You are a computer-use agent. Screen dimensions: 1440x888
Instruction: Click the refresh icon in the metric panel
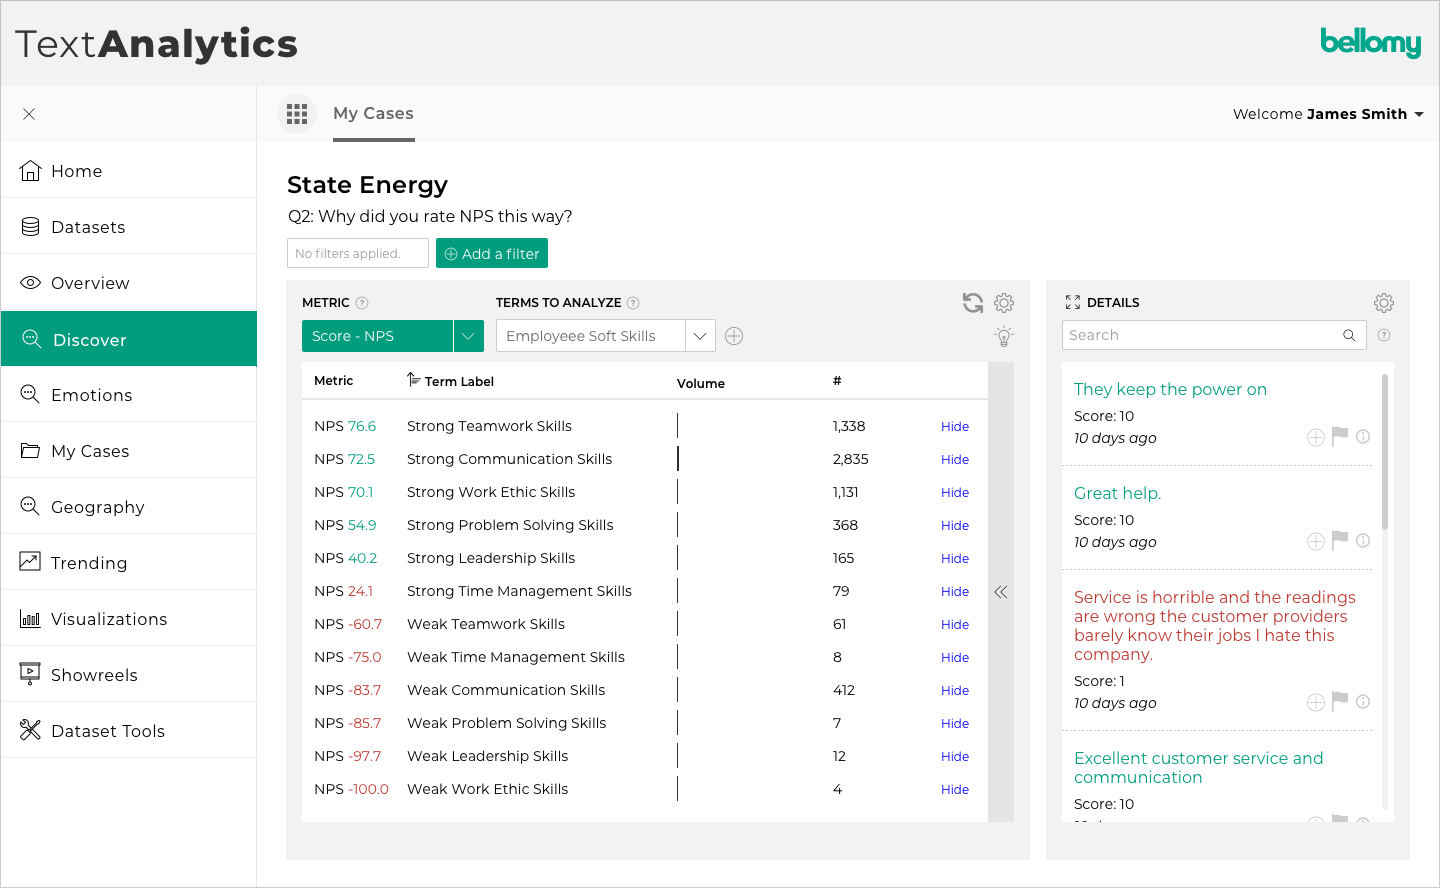click(972, 303)
